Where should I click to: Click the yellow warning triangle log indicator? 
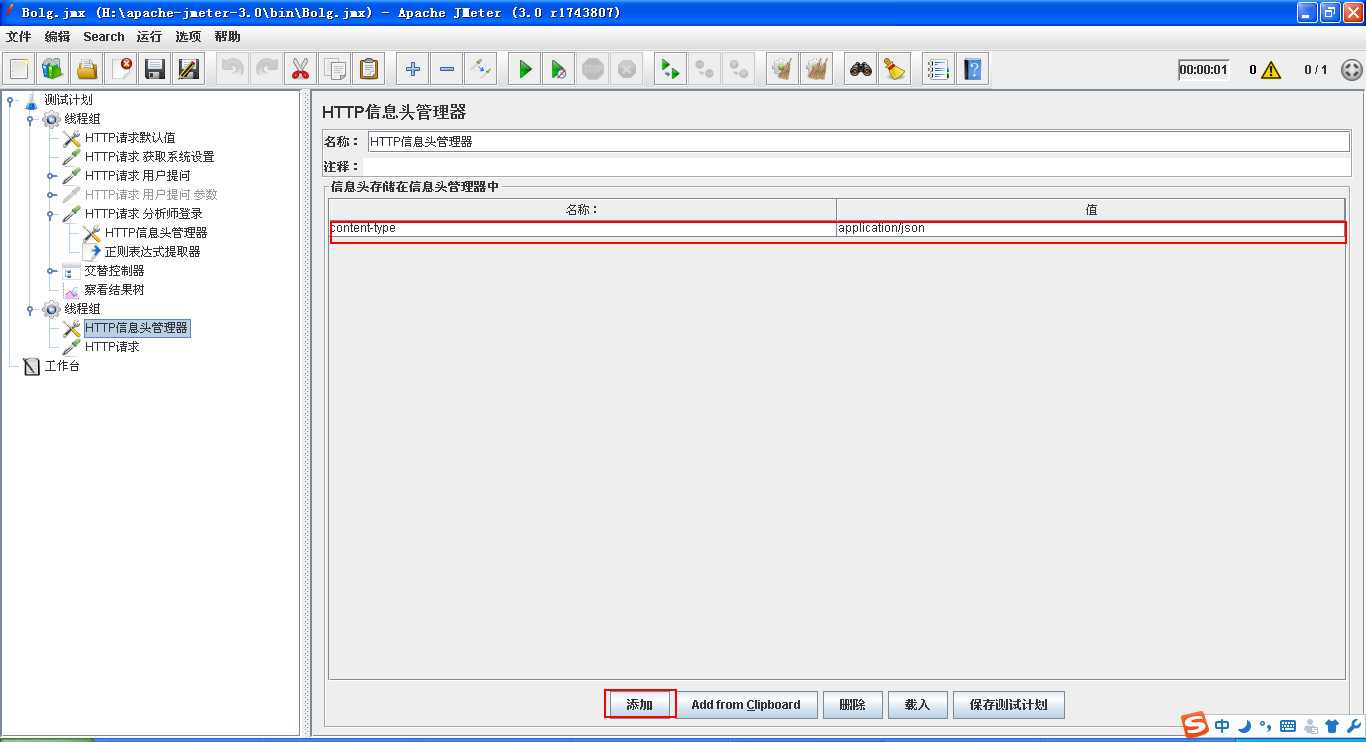pos(1271,70)
